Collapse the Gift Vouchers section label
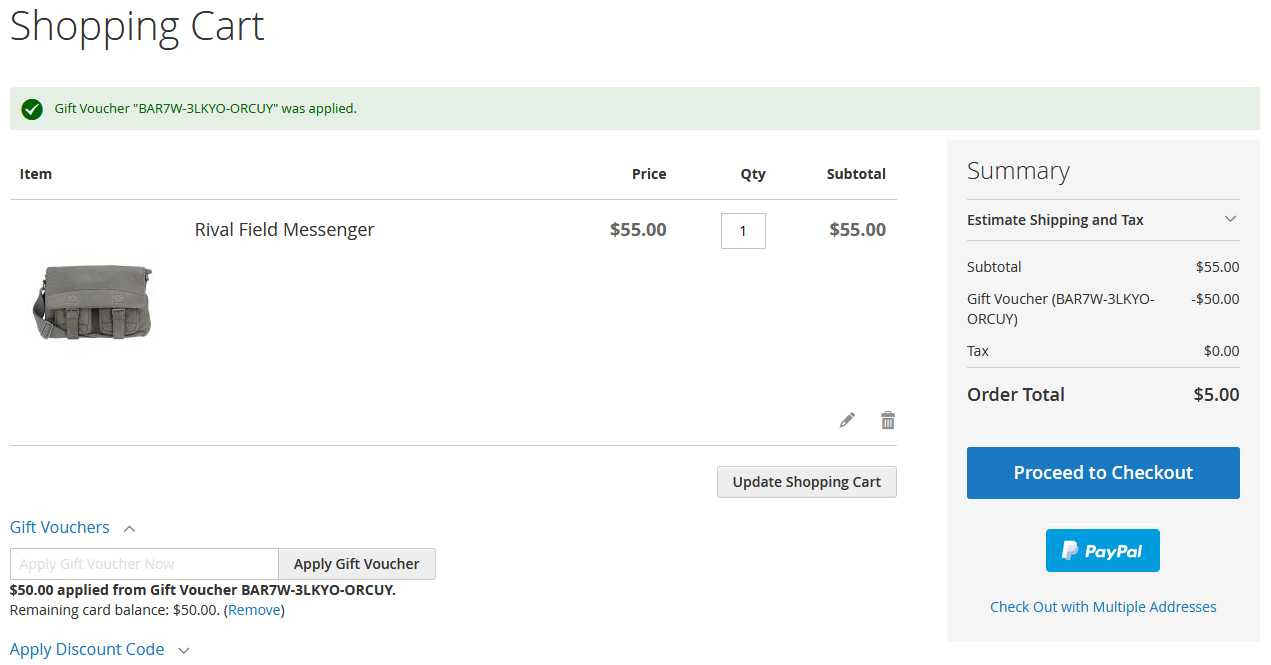 tap(60, 528)
